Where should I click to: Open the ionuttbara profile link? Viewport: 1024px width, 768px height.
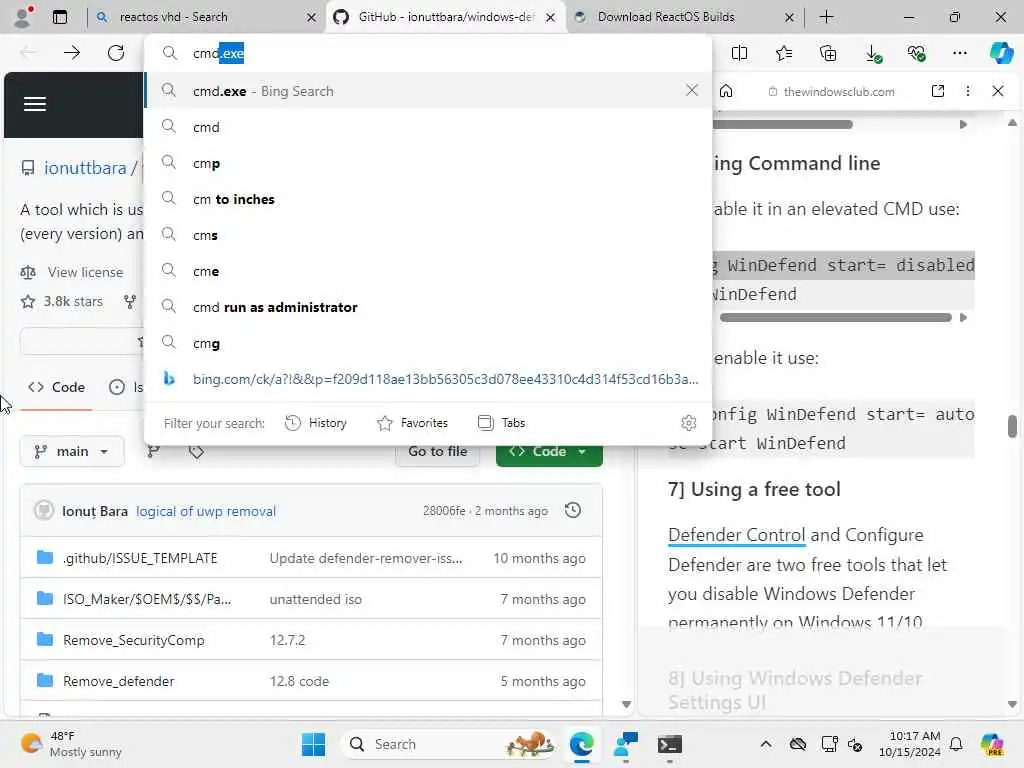(85, 168)
